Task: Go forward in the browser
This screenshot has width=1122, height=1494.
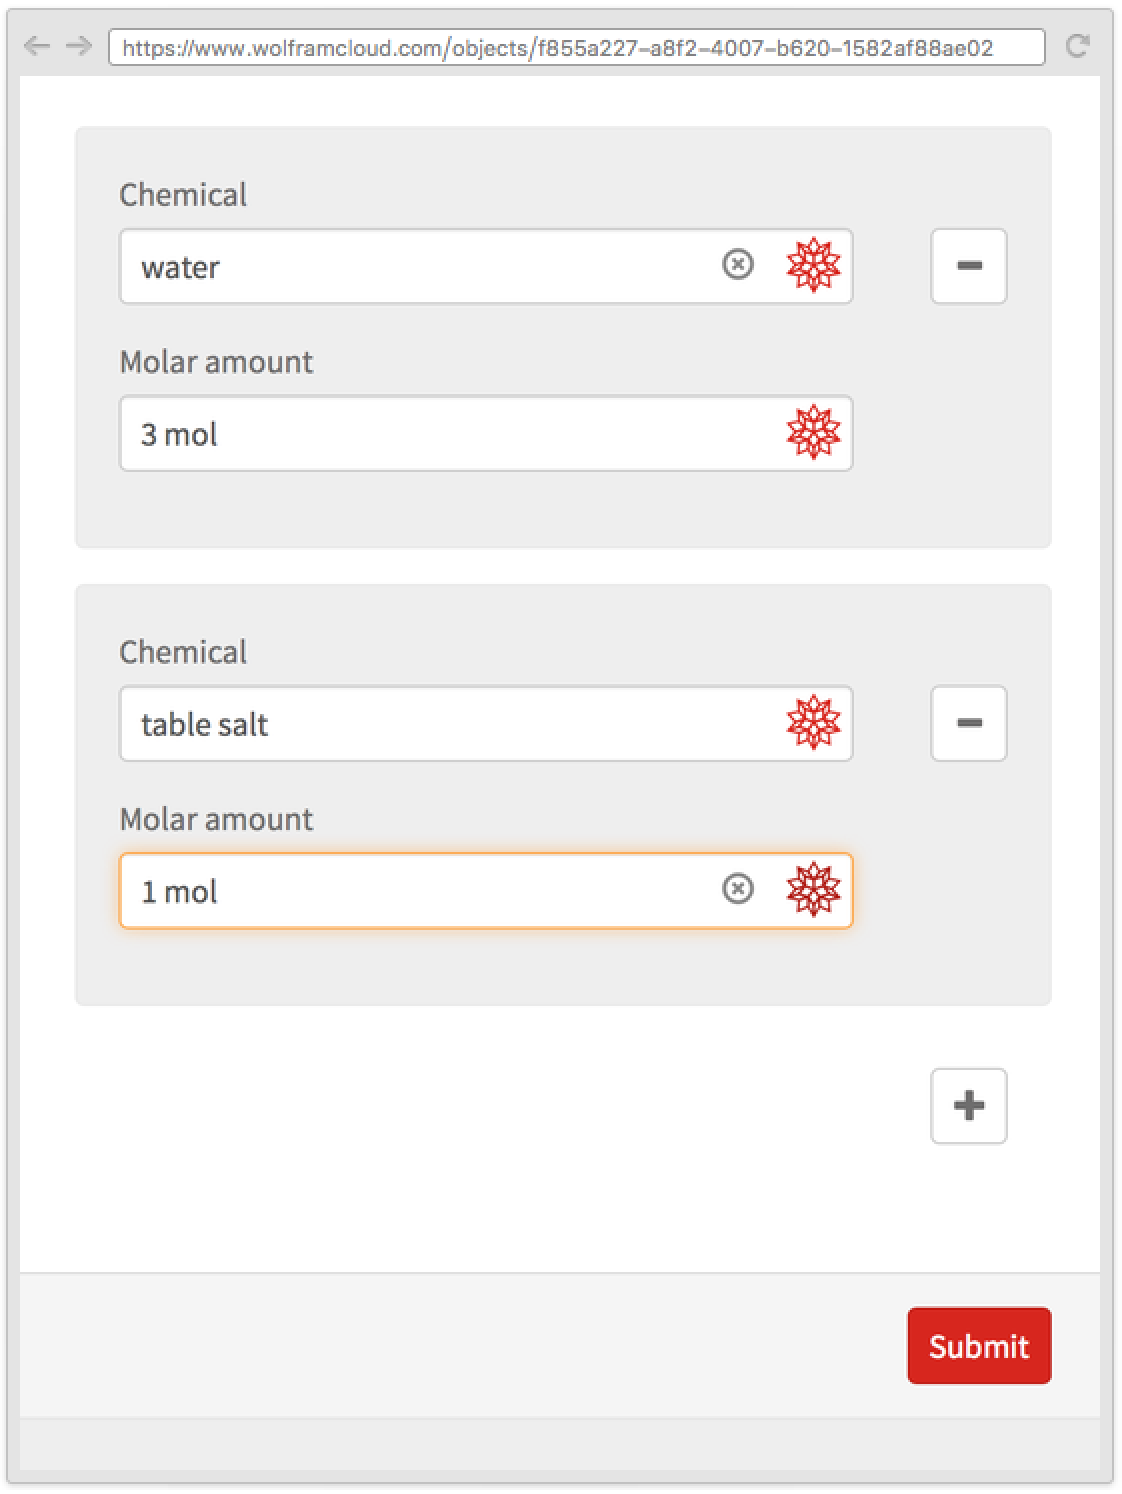Action: 79,46
